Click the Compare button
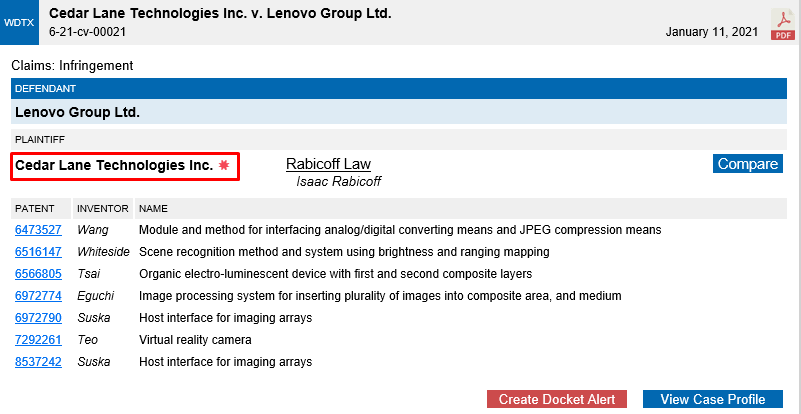The height and width of the screenshot is (414, 801). [x=748, y=164]
